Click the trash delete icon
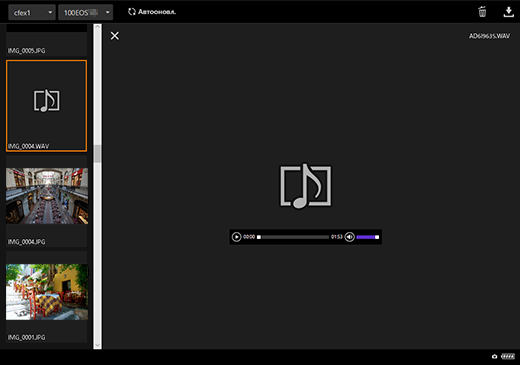 tap(482, 12)
